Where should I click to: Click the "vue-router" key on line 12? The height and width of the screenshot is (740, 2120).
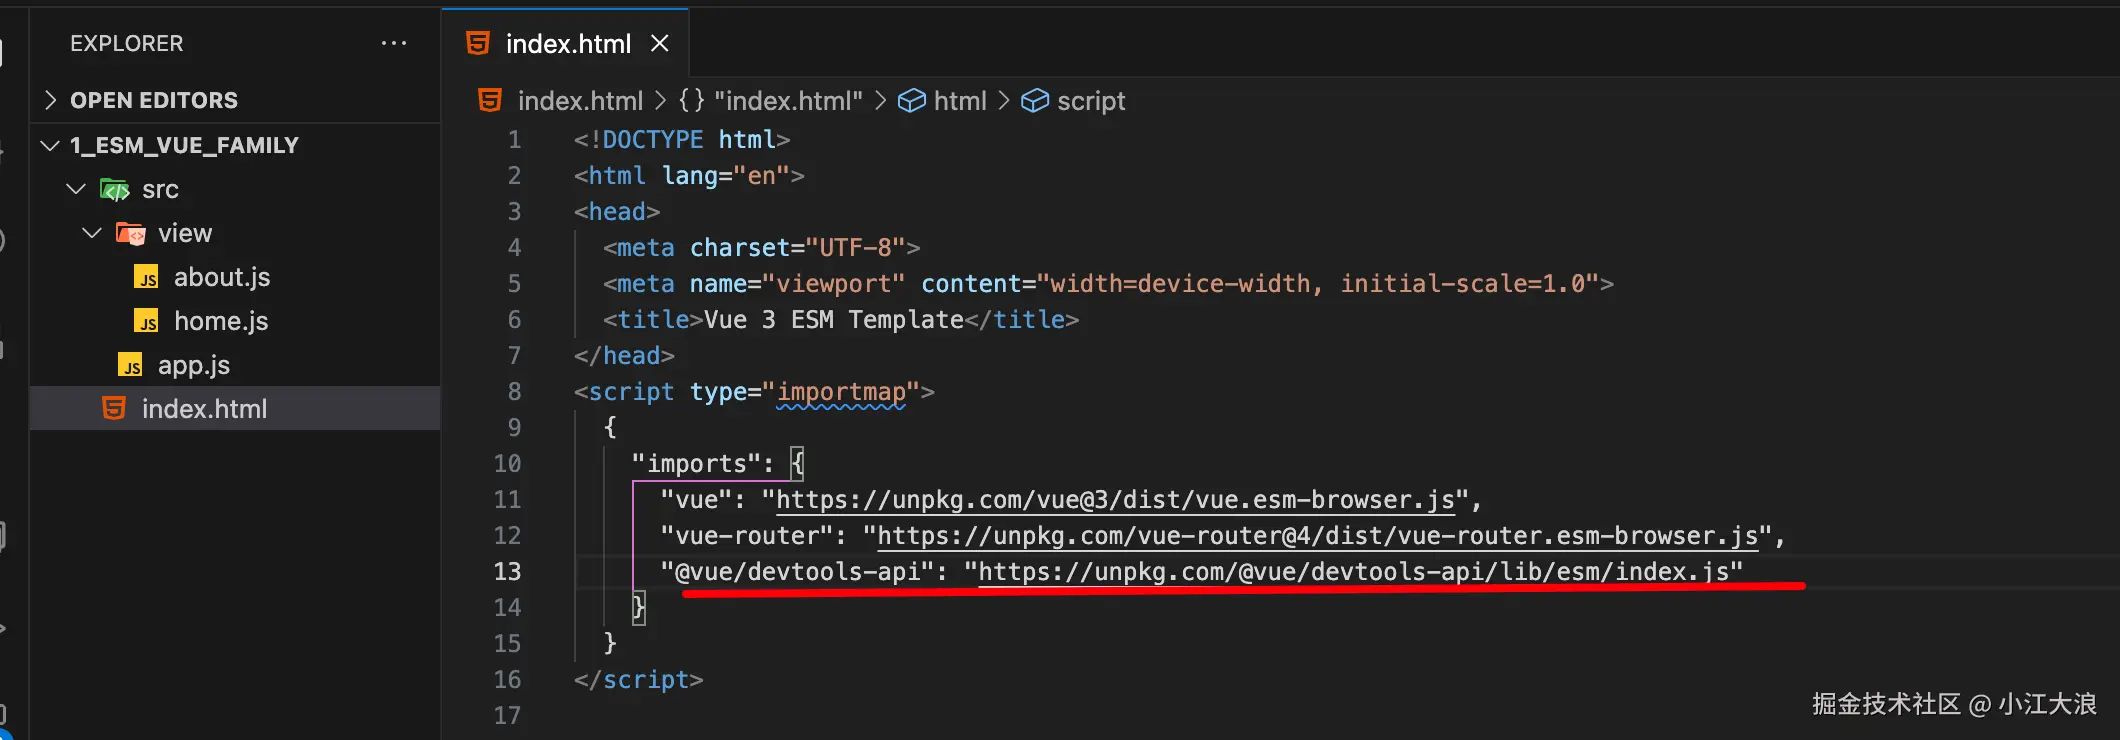tap(745, 536)
